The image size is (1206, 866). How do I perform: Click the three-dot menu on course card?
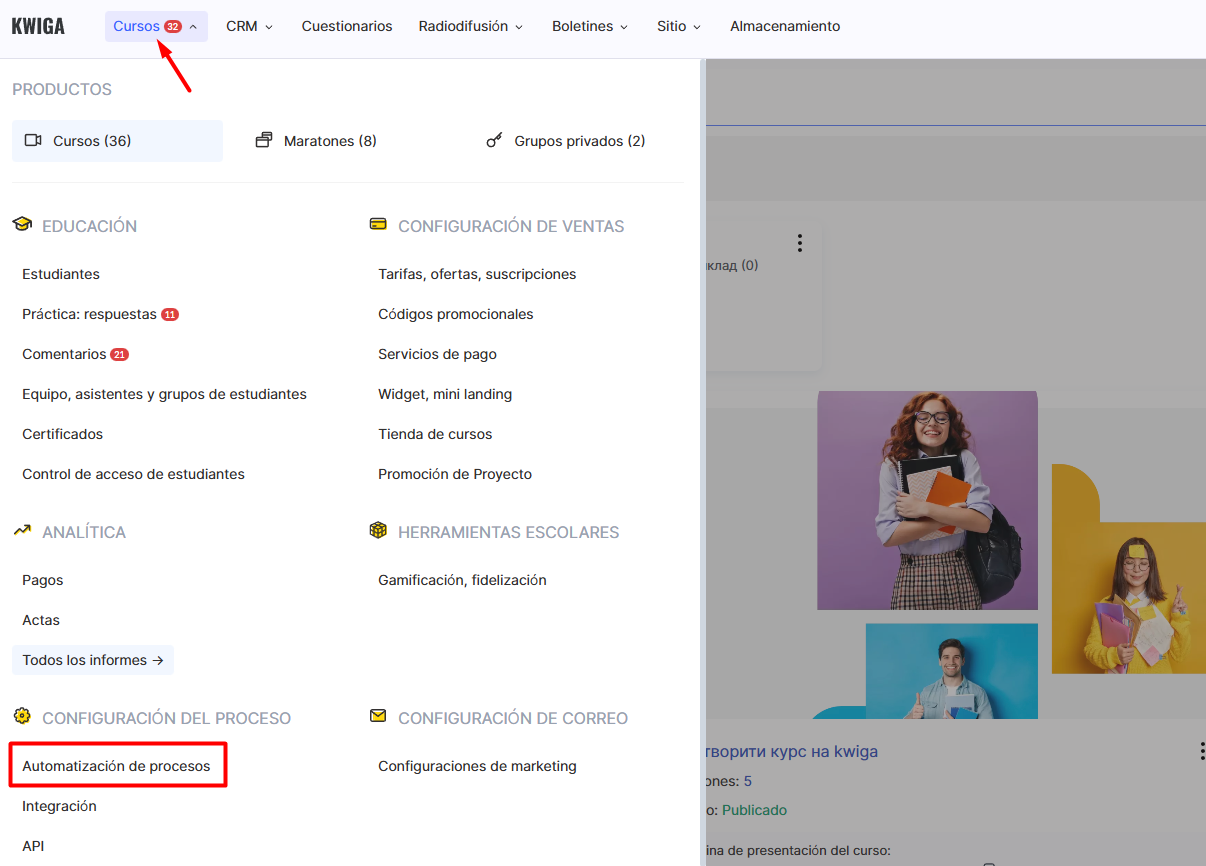[799, 243]
